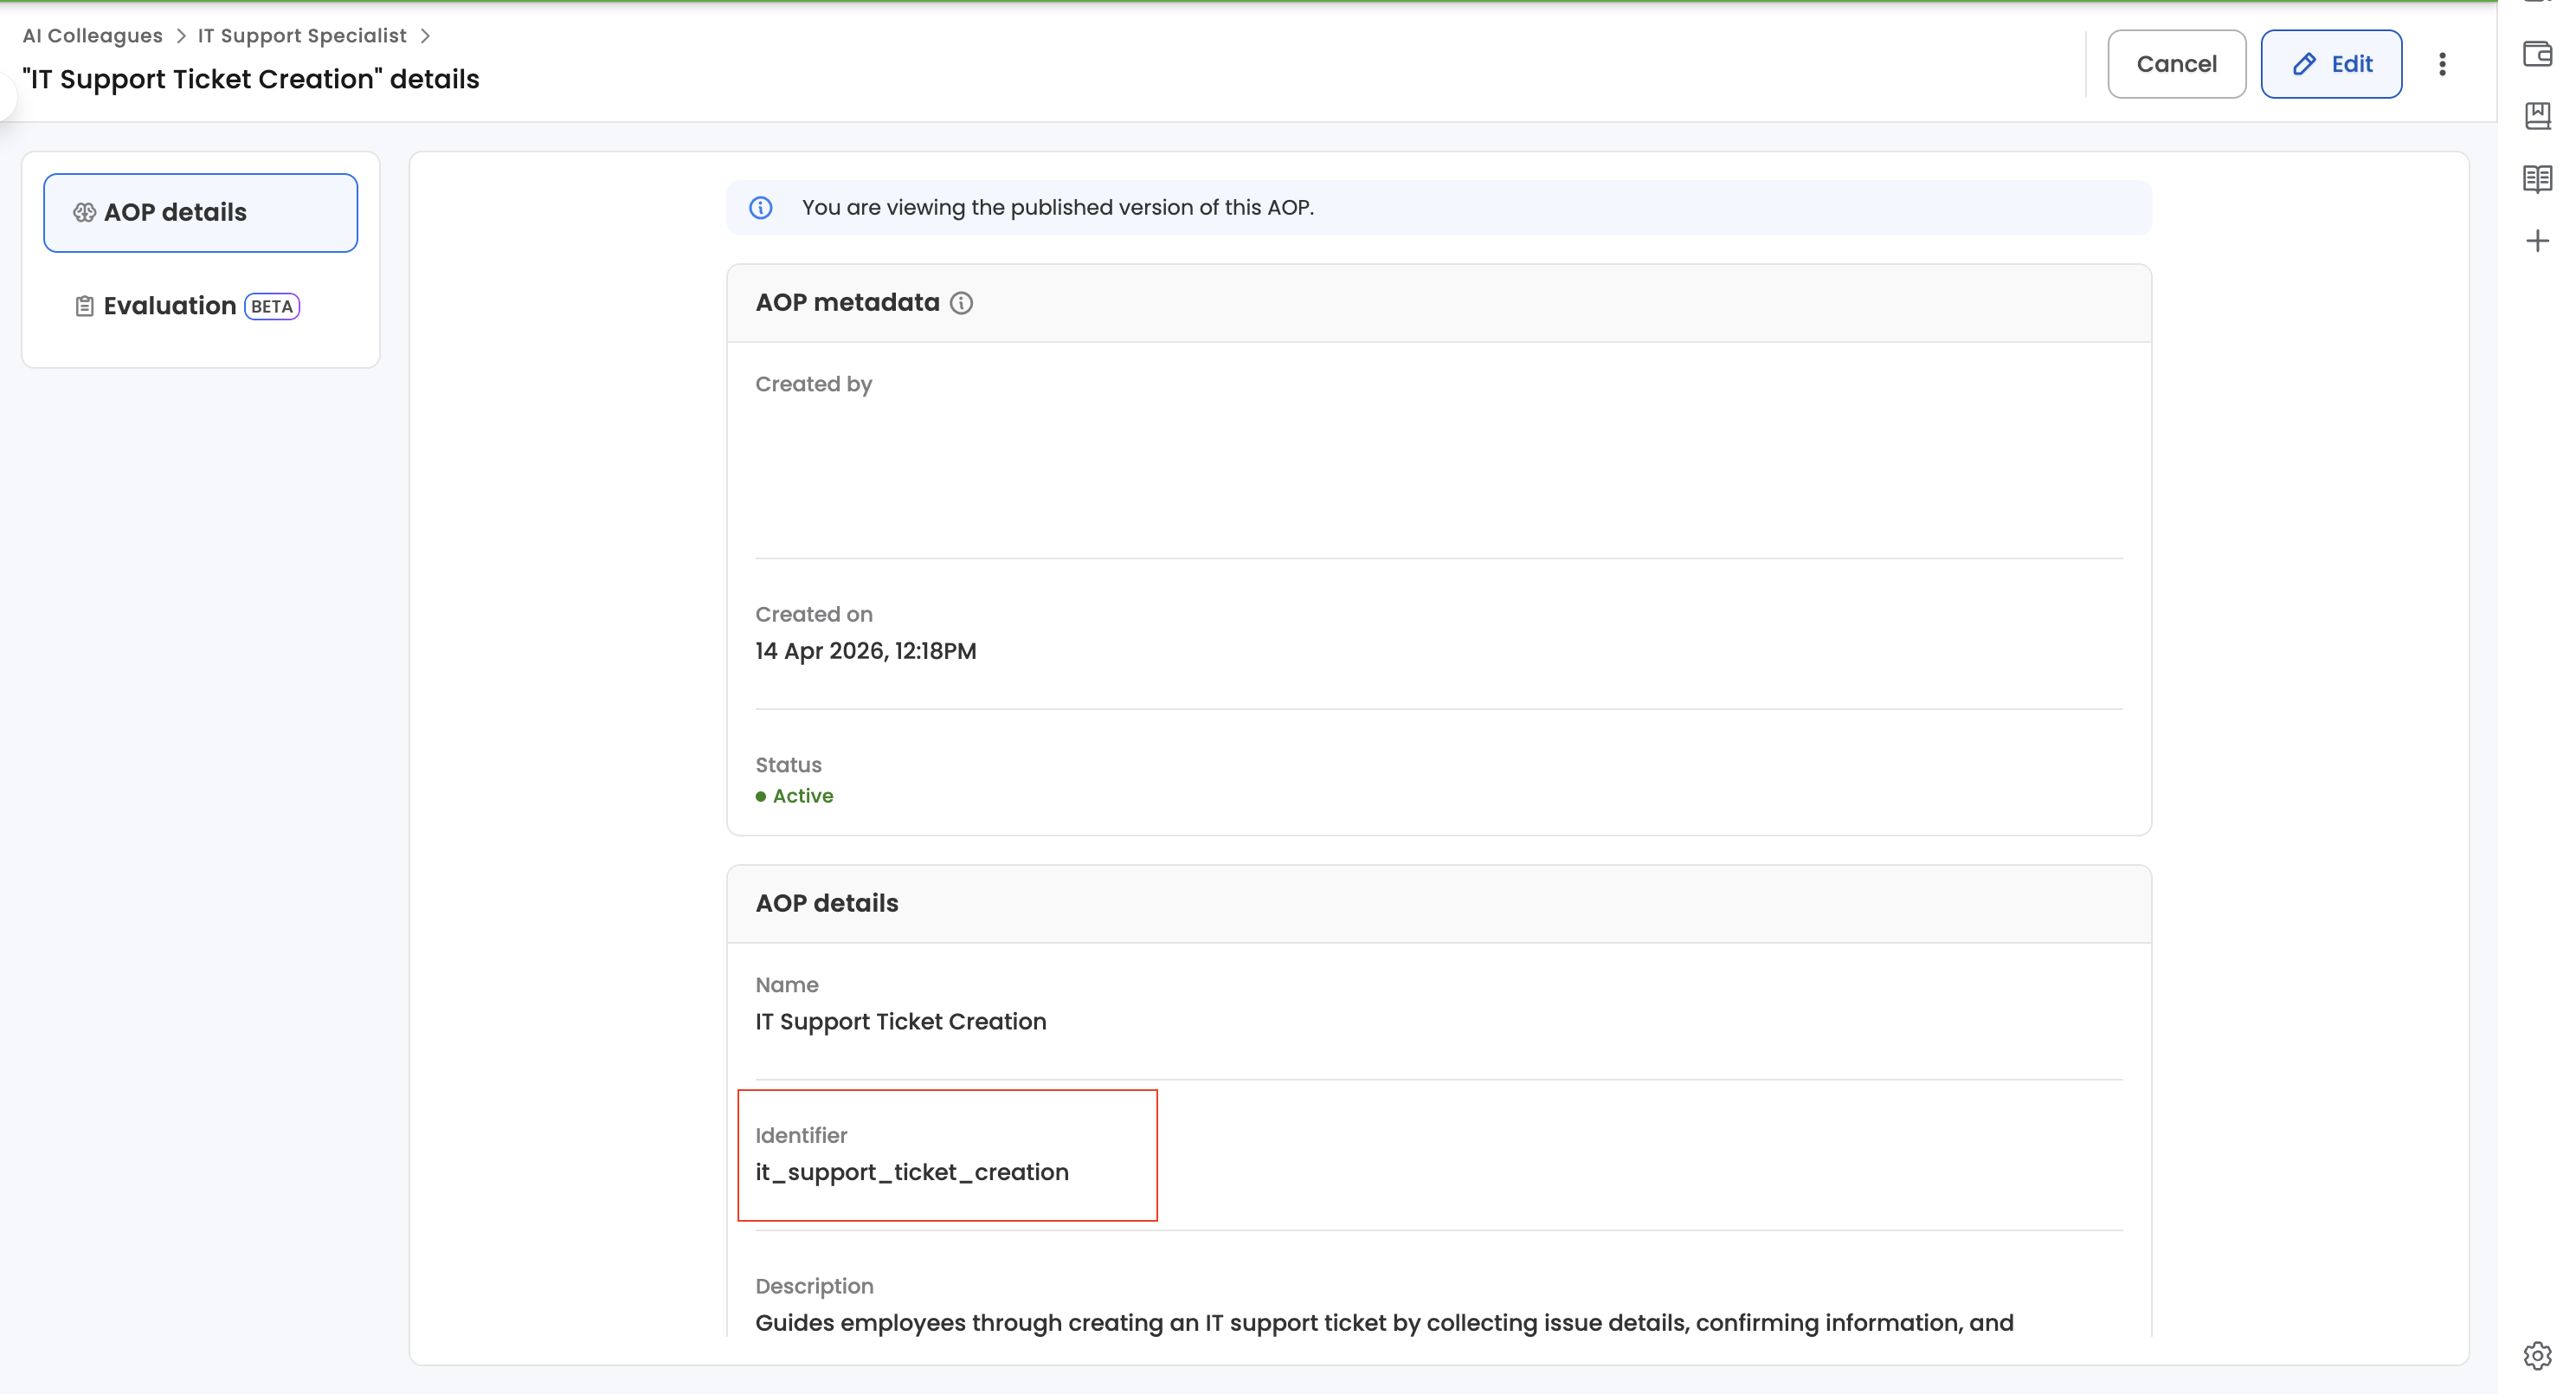The image size is (2576, 1394).
Task: Select the AOP details sidebar tab
Action: [200, 213]
